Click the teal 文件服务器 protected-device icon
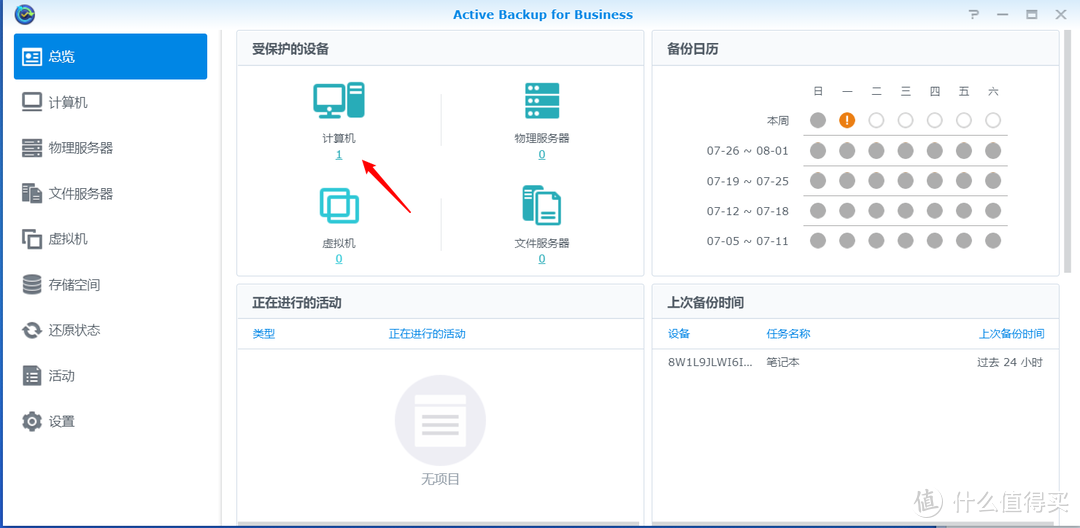 click(542, 205)
